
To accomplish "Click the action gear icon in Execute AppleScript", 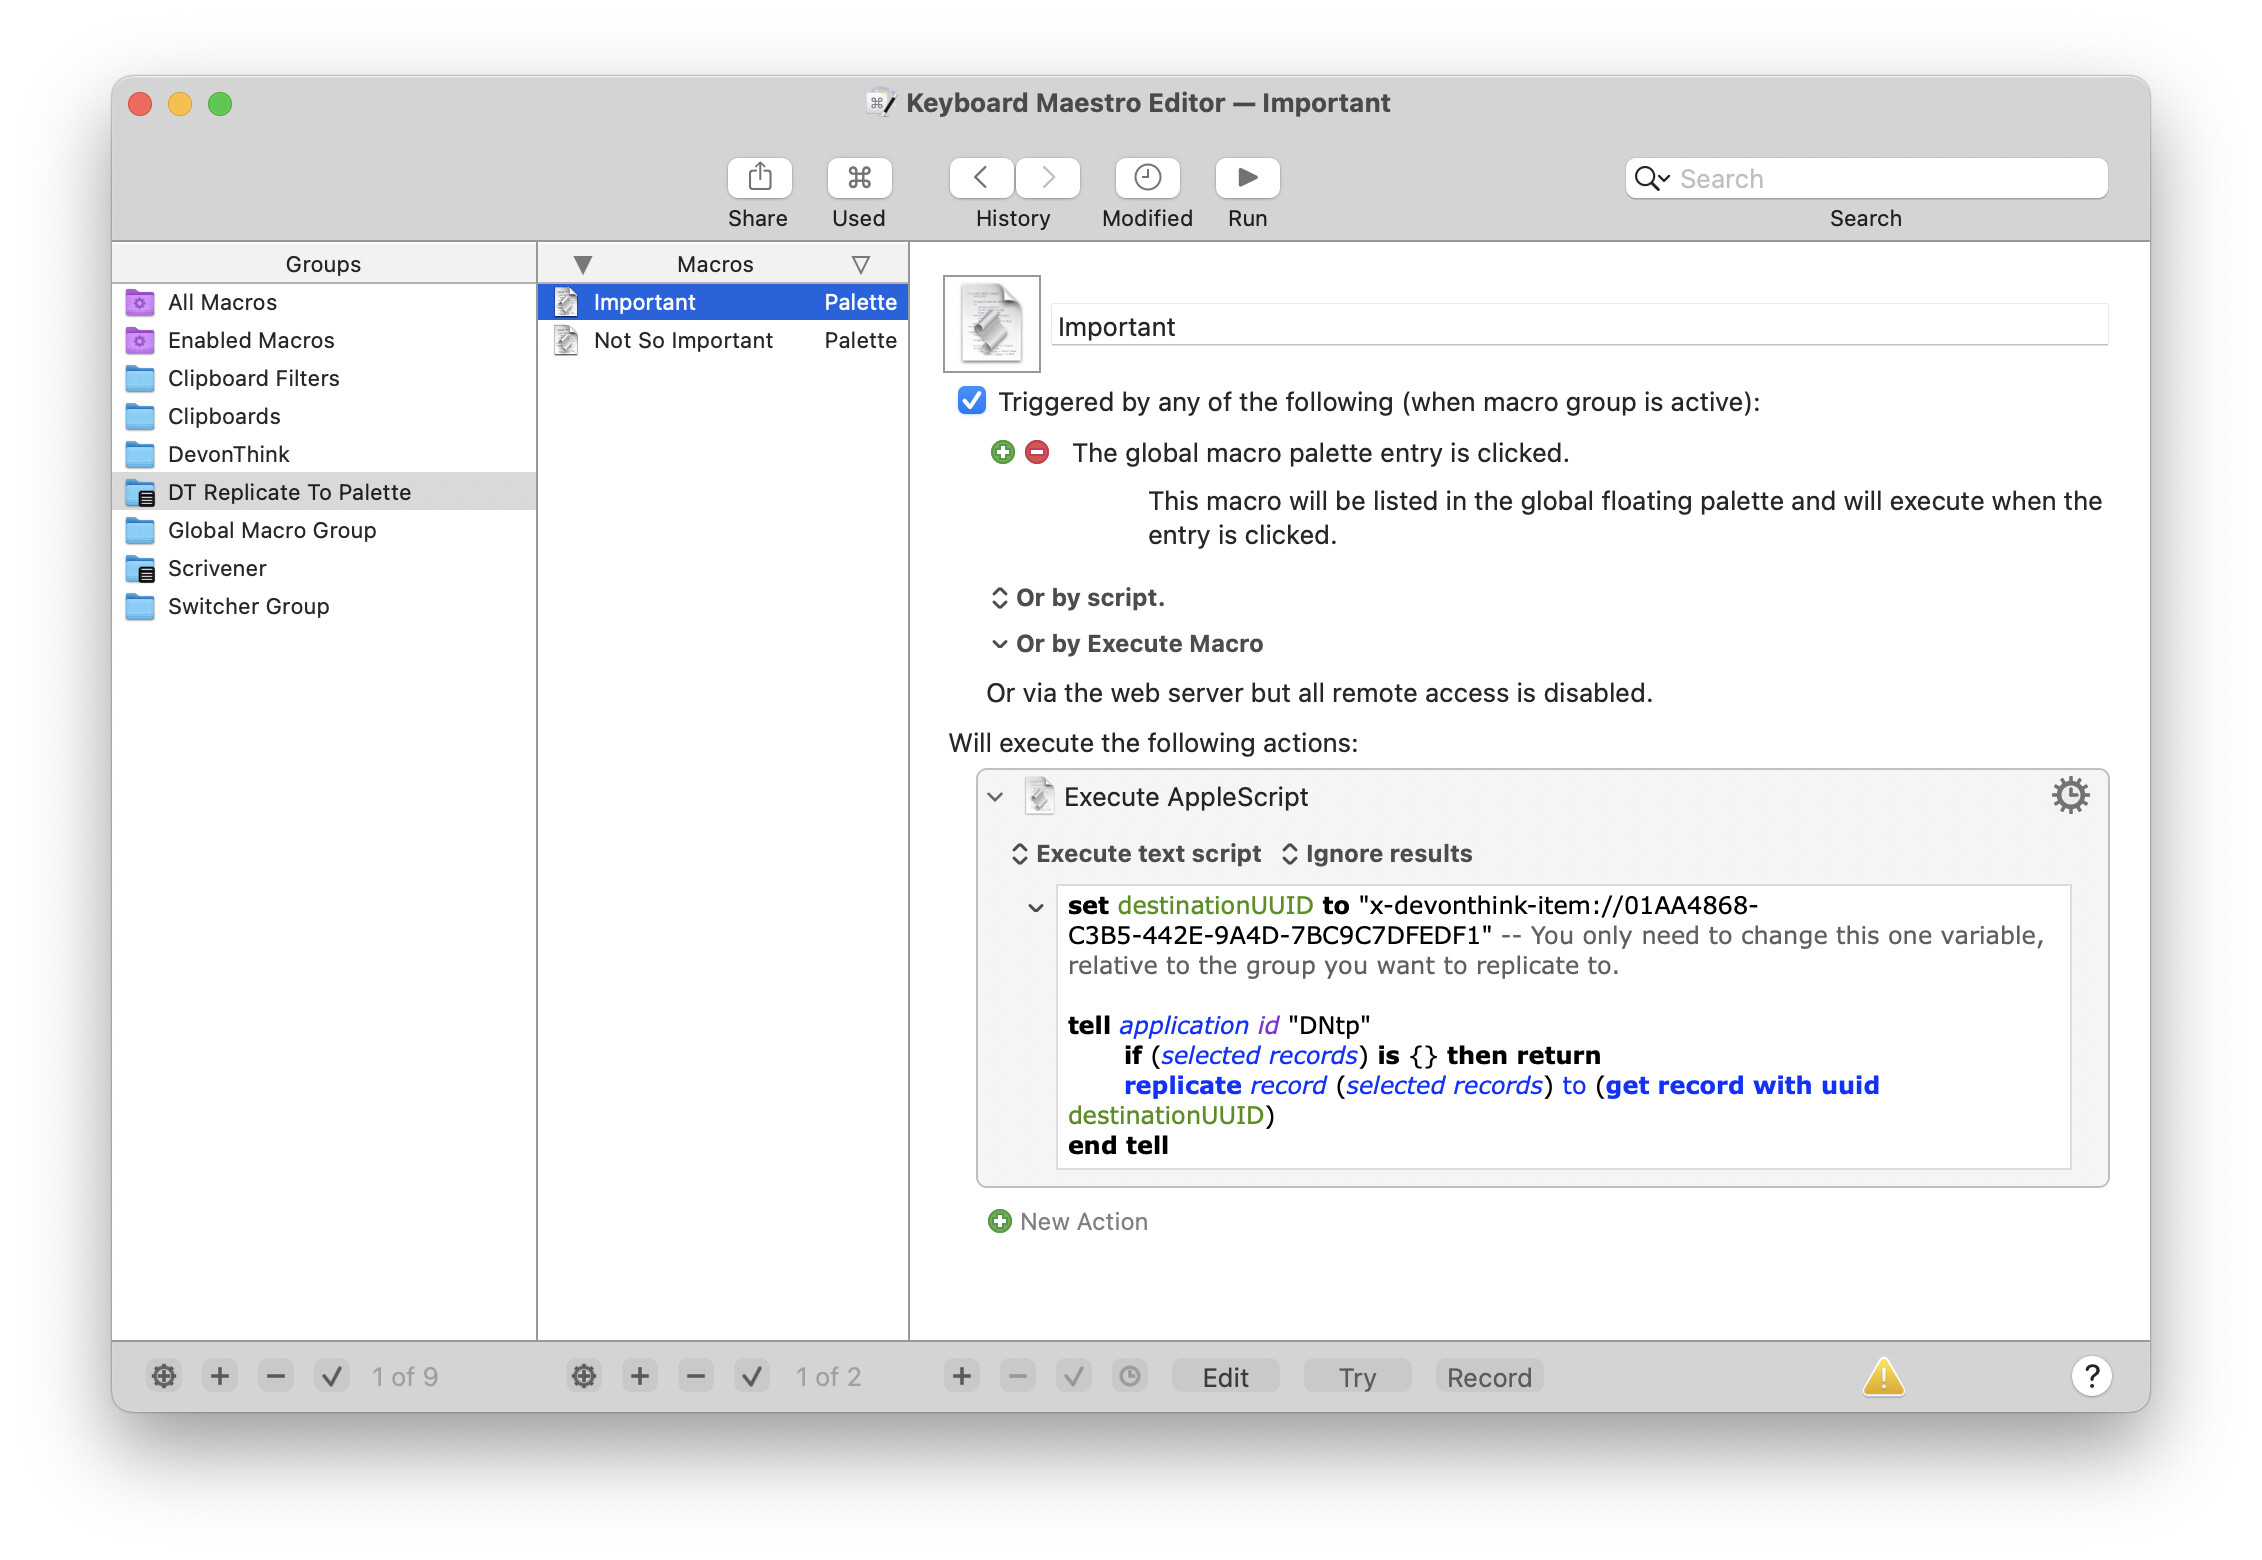I will click(2070, 796).
